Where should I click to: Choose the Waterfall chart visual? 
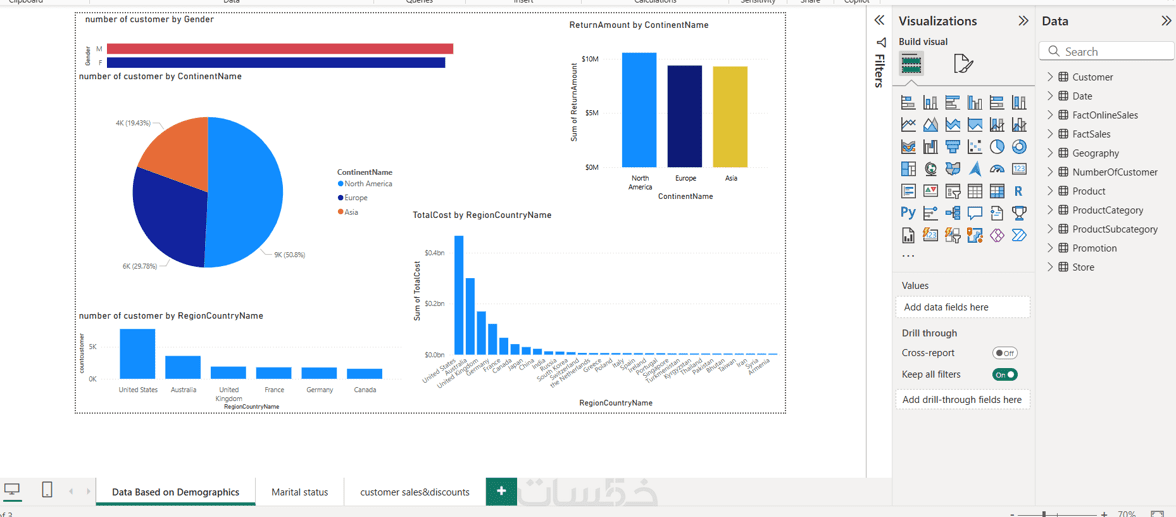(x=930, y=147)
